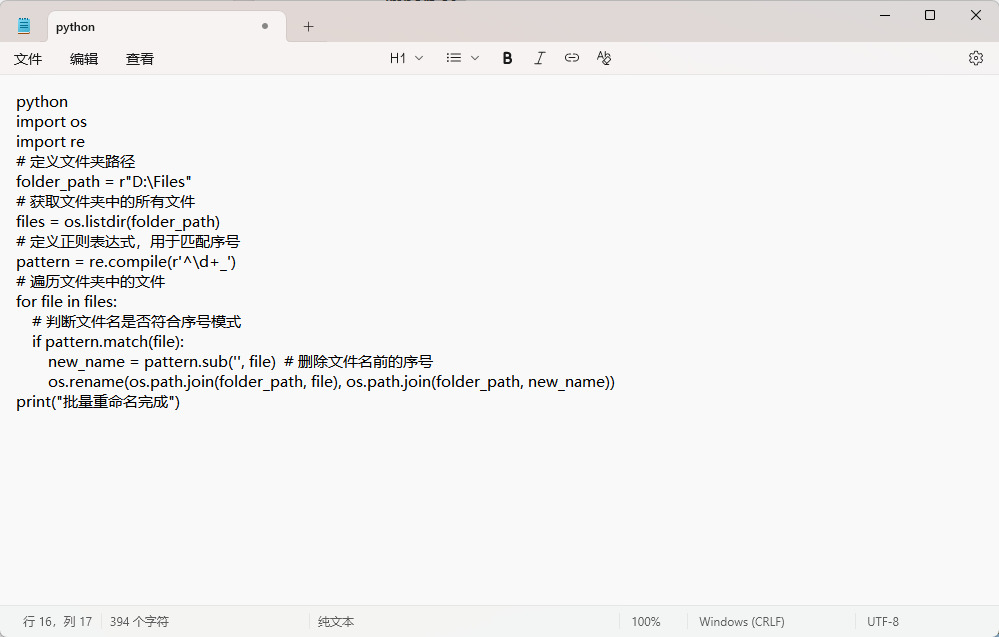Click the bulleted list icon
Image resolution: width=999 pixels, height=637 pixels.
pyautogui.click(x=454, y=58)
